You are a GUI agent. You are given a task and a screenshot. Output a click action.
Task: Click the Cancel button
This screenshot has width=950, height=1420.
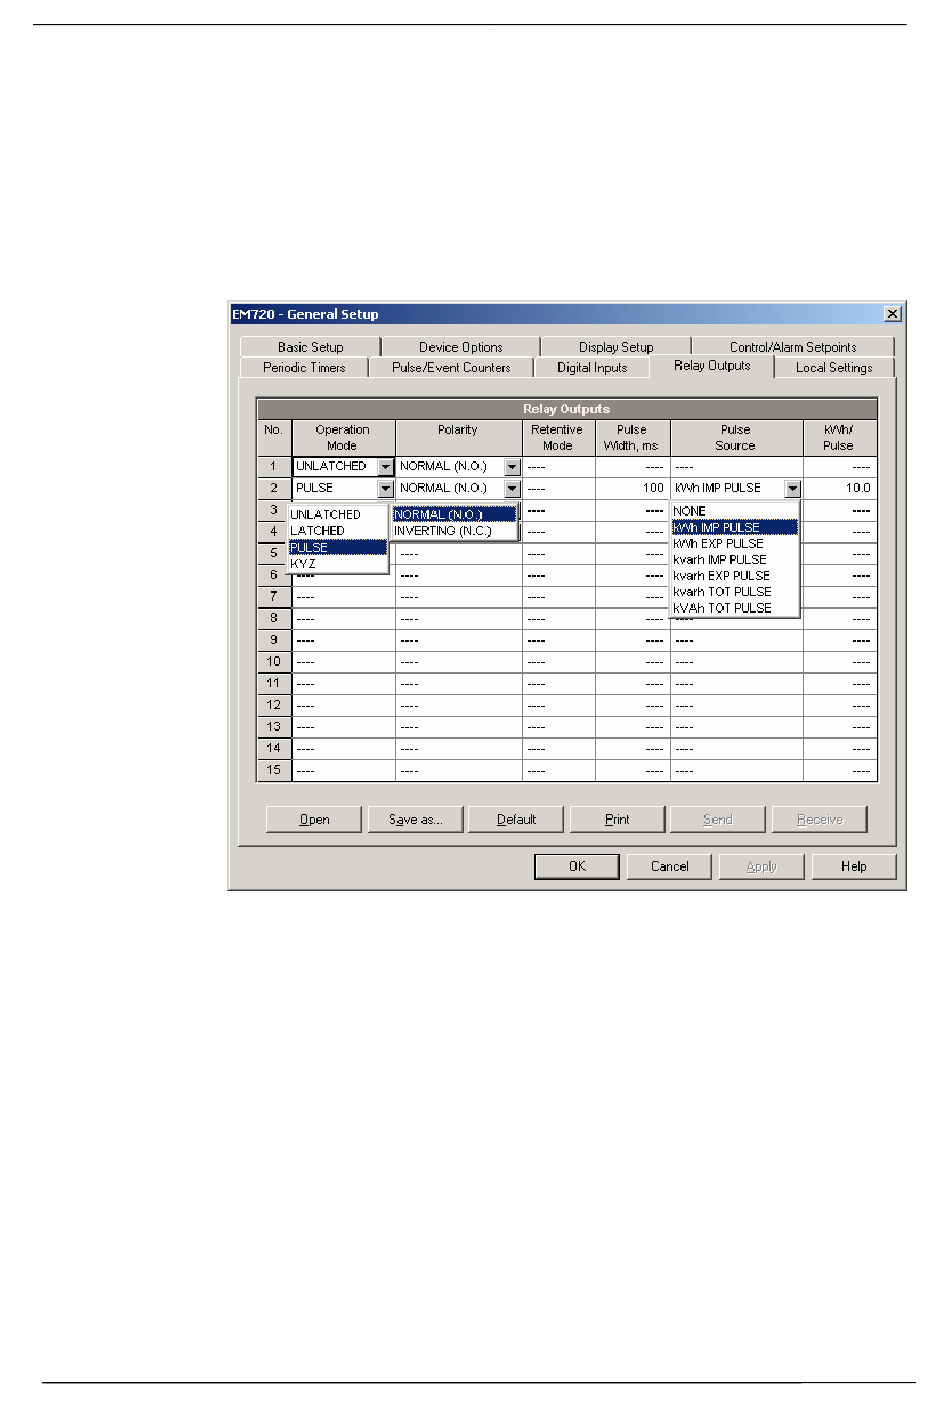[x=669, y=866]
